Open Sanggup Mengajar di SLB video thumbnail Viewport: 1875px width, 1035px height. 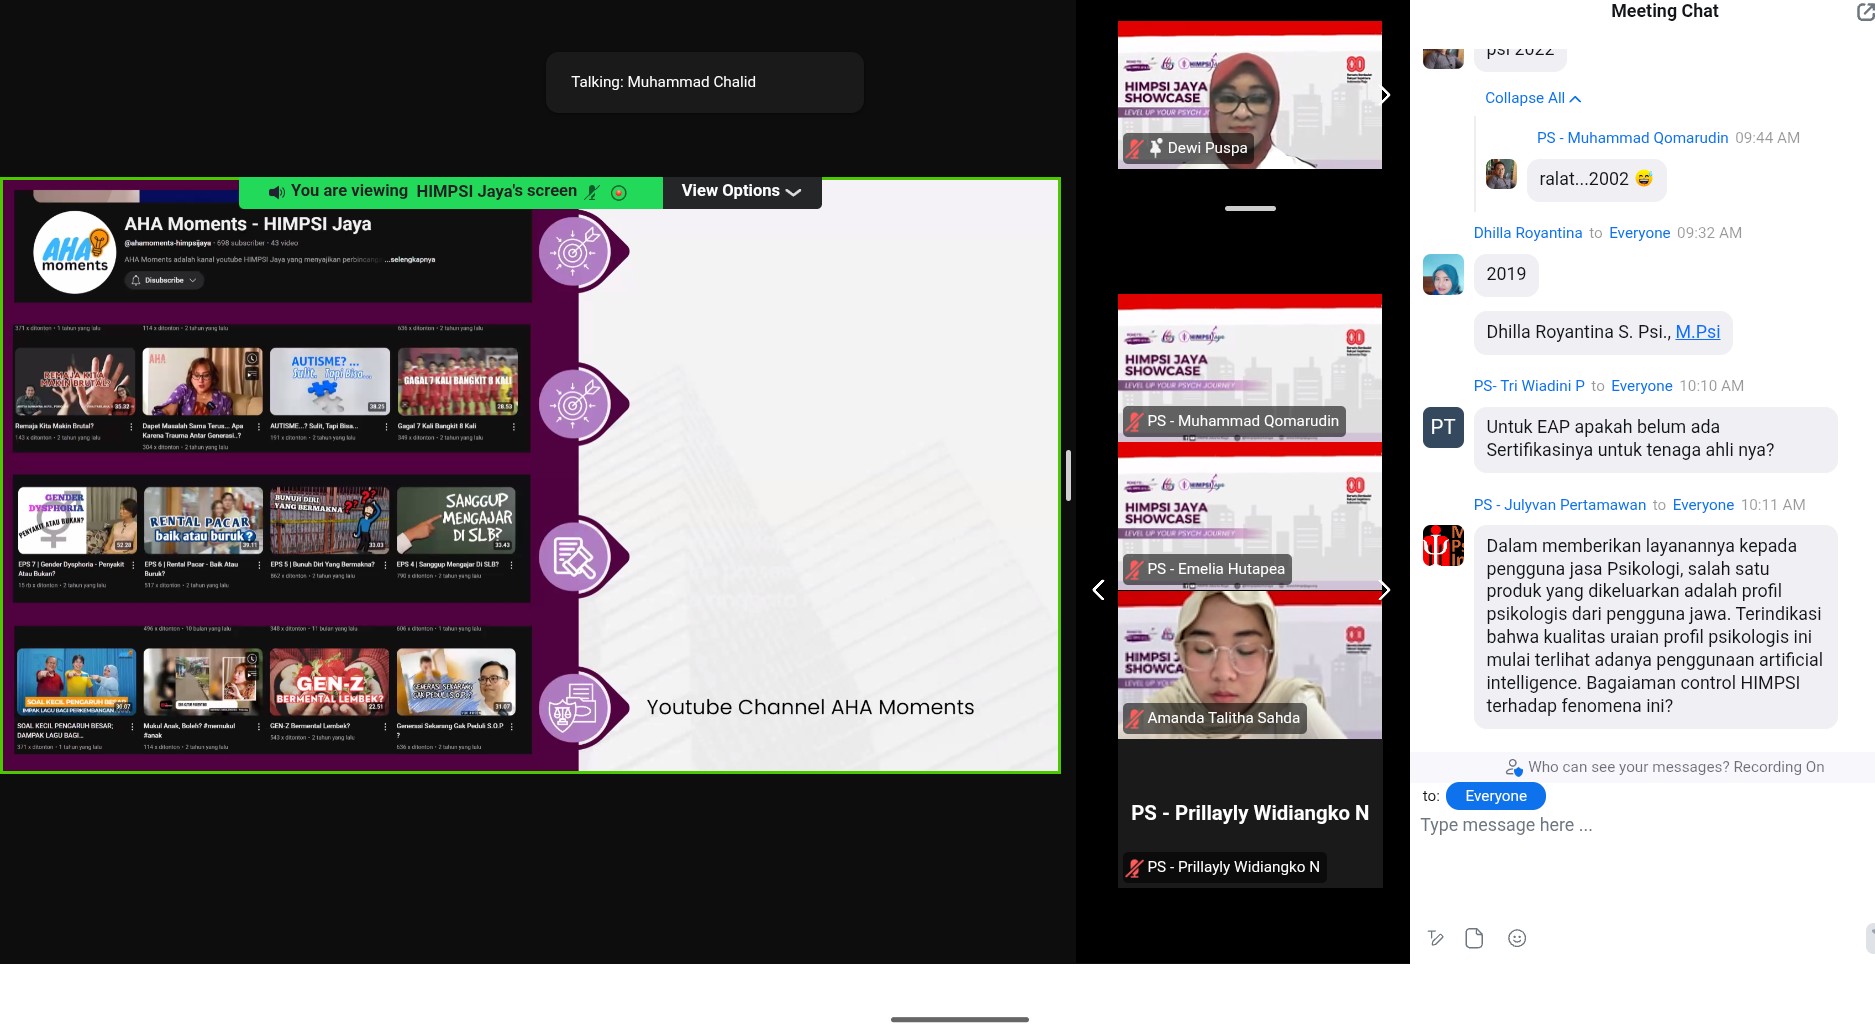point(457,520)
